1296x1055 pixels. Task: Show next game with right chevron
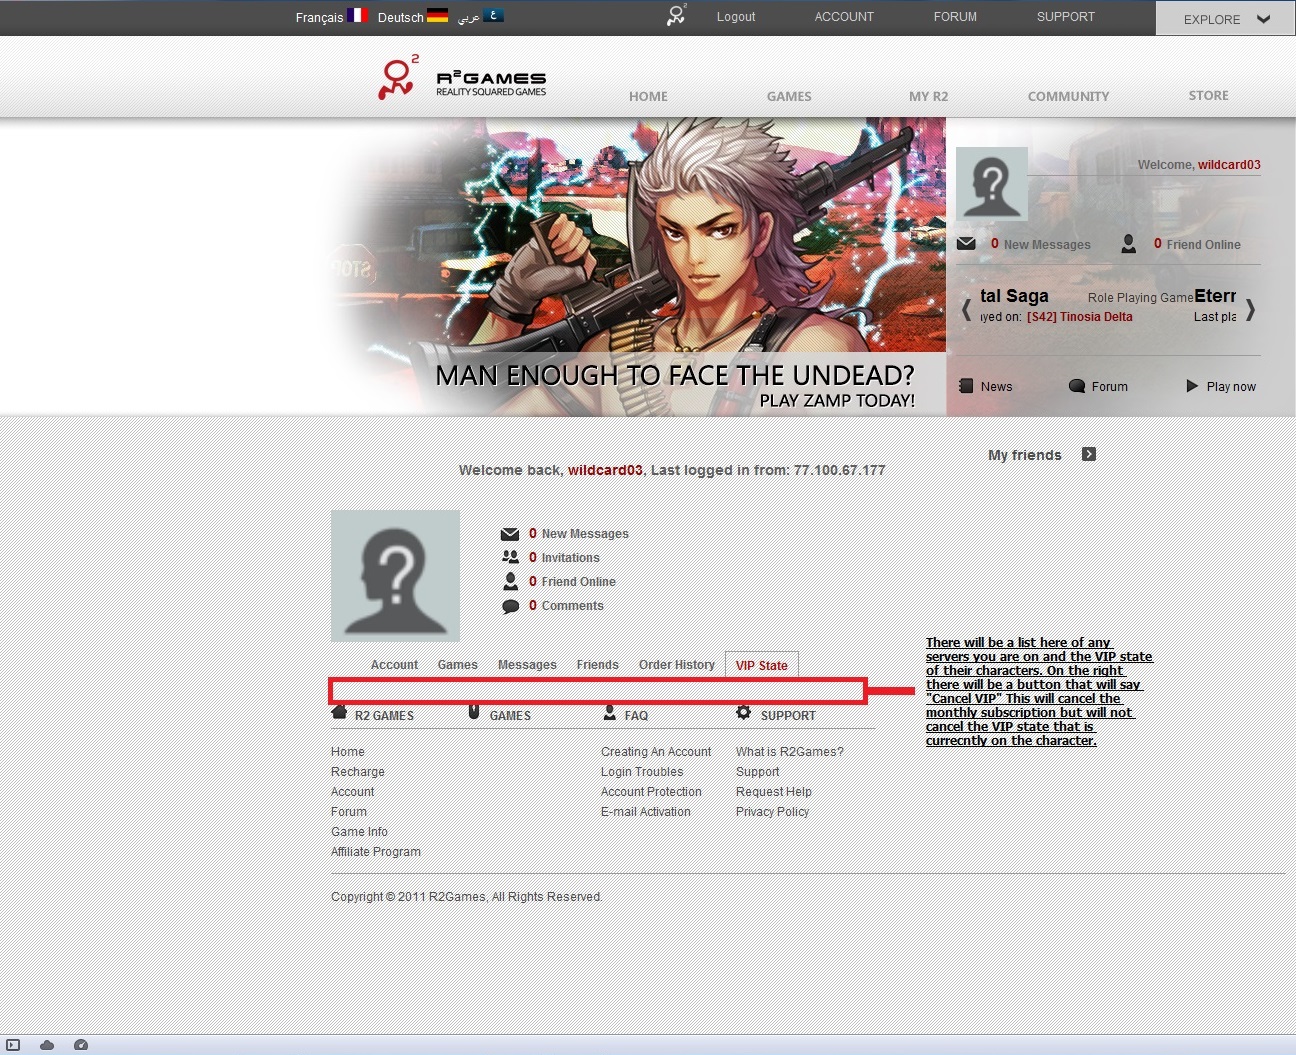point(1250,309)
